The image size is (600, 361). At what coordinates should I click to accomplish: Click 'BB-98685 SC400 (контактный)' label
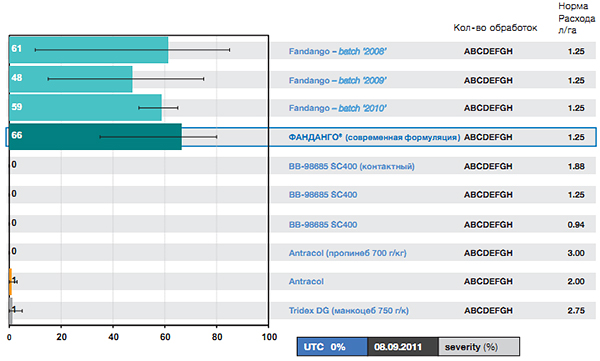pos(351,167)
